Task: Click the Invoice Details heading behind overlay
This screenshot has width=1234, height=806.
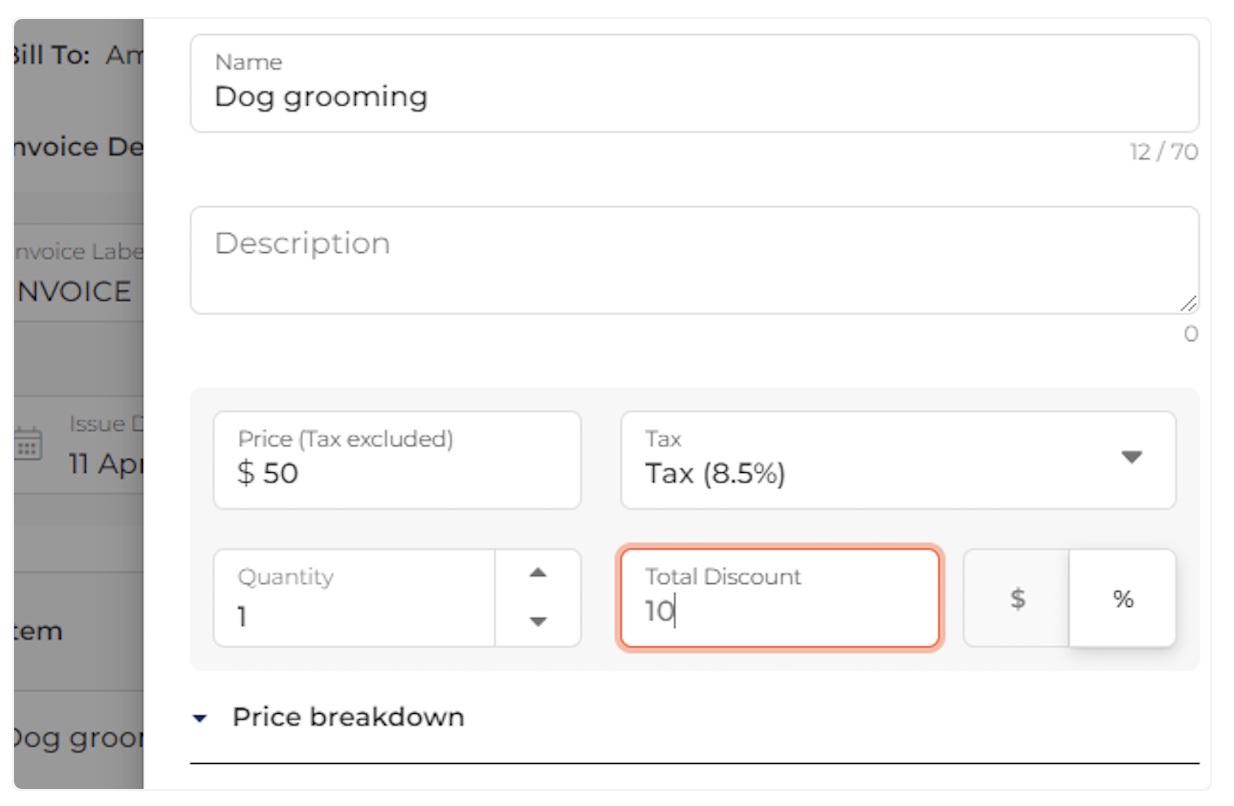Action: coord(78,147)
